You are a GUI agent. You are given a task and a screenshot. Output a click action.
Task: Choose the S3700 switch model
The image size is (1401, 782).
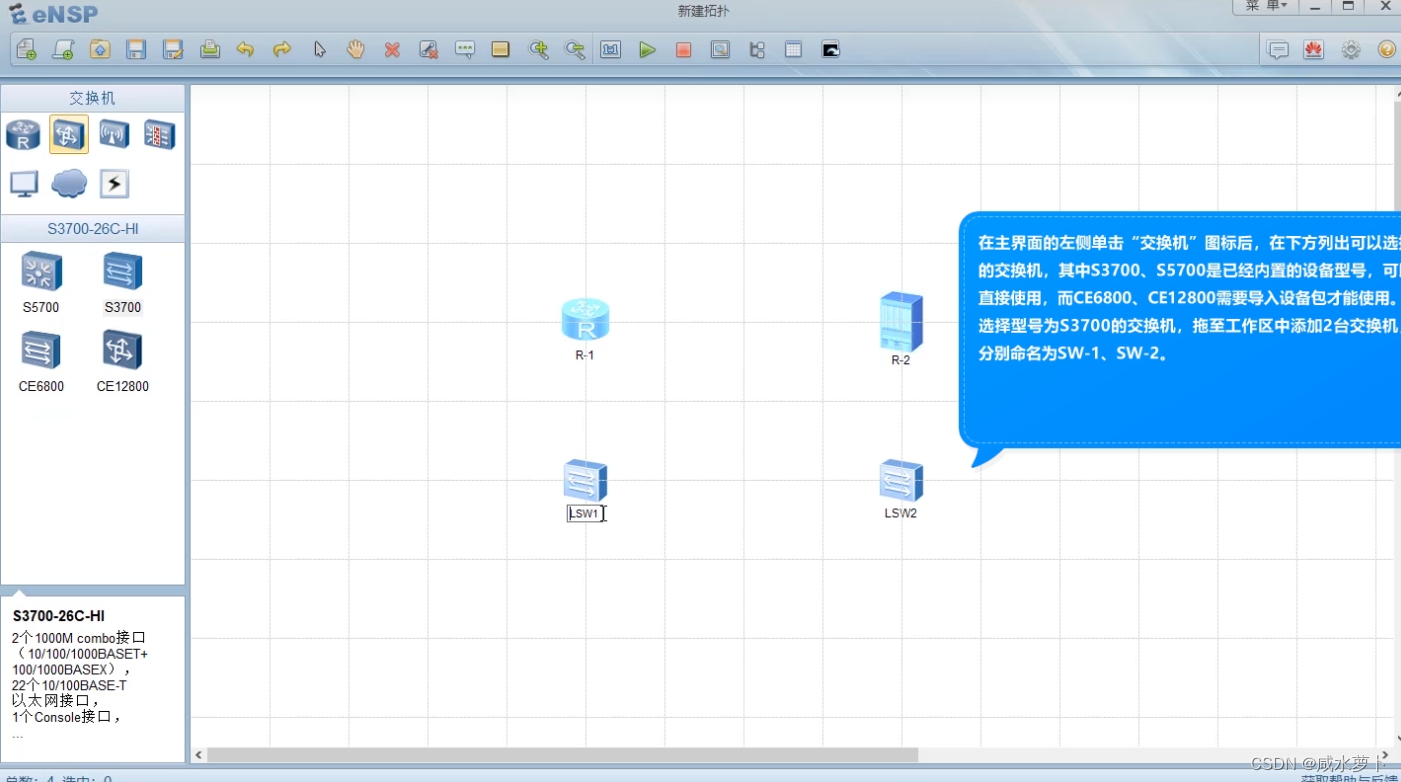coord(123,282)
